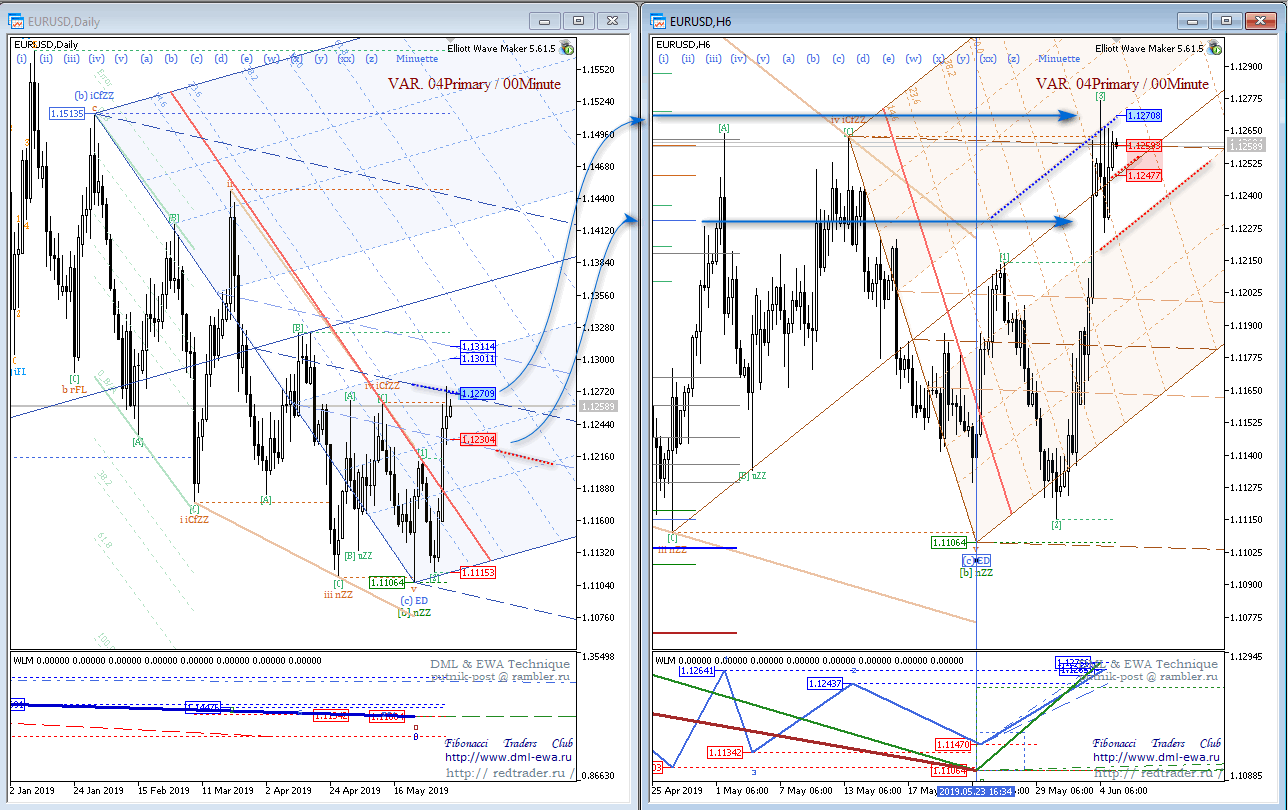This screenshot has width=1288, height=810.
Task: Select the (iii) wave label in Daily chart
Action: (71, 59)
